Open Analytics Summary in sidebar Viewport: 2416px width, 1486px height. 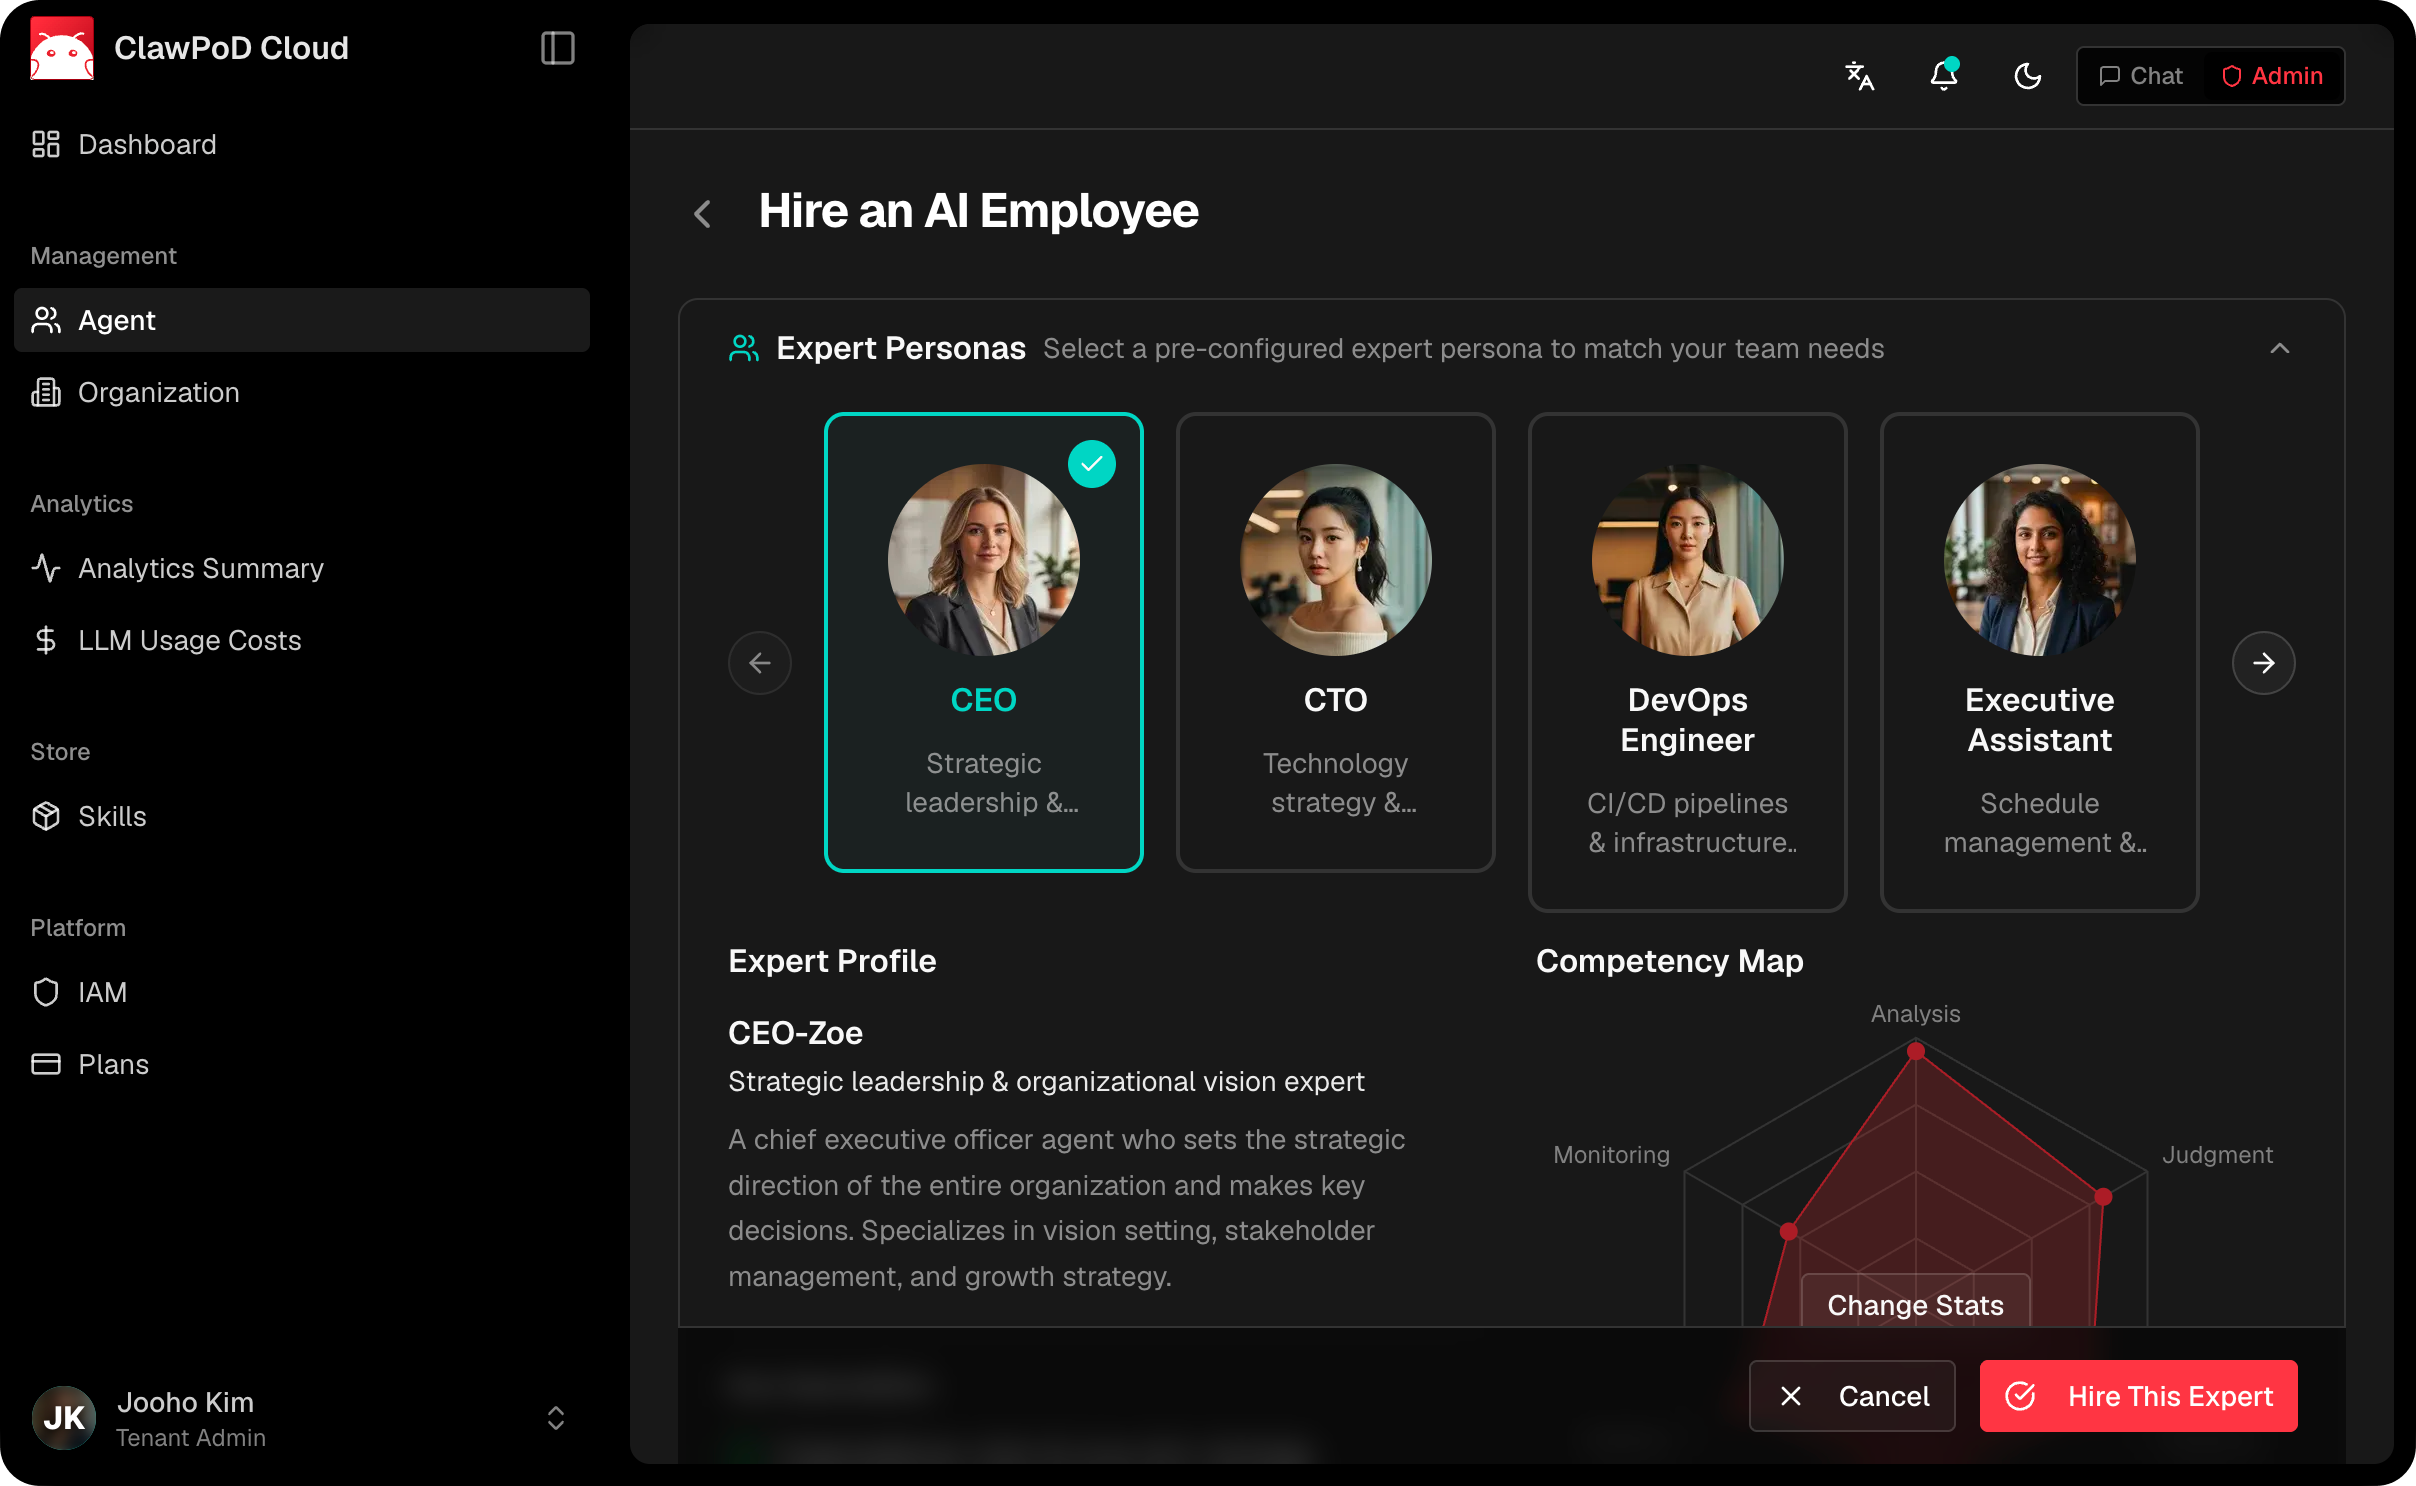pos(200,568)
